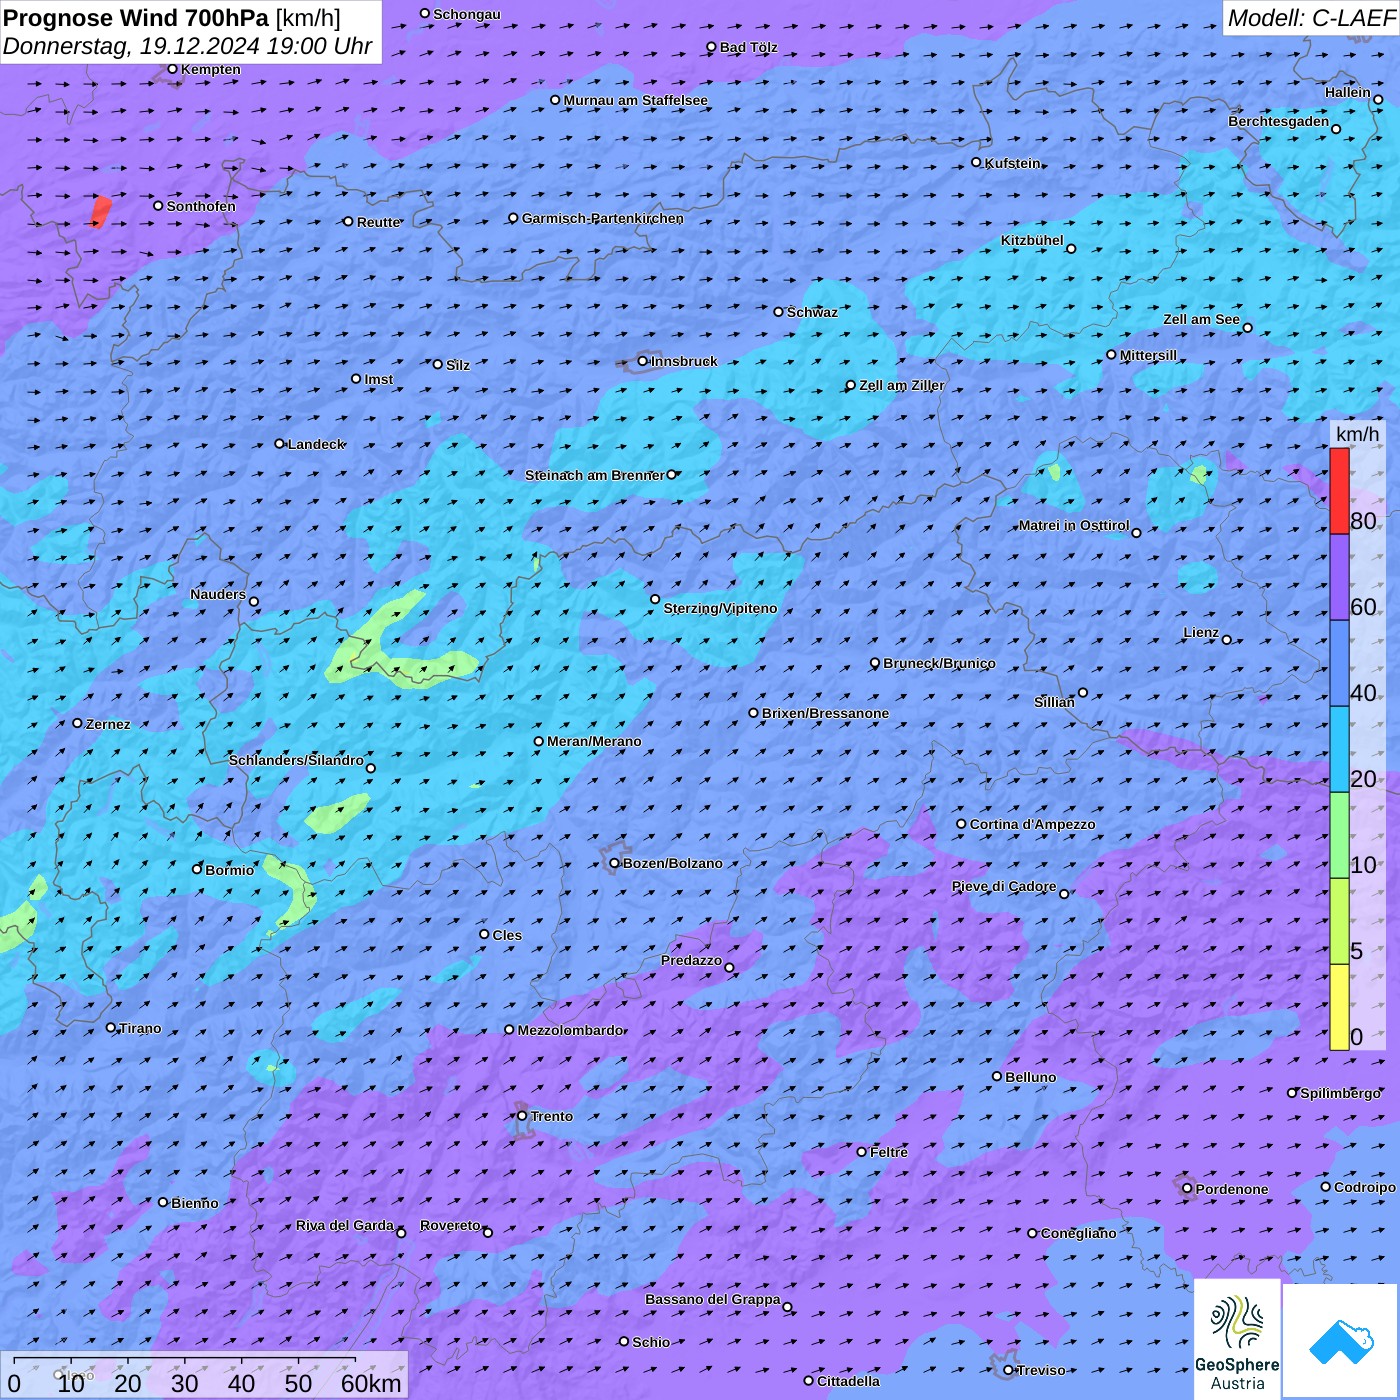Viewport: 1400px width, 1400px height.
Task: Click the Spilimbergo marker dot
Action: point(1292,1093)
